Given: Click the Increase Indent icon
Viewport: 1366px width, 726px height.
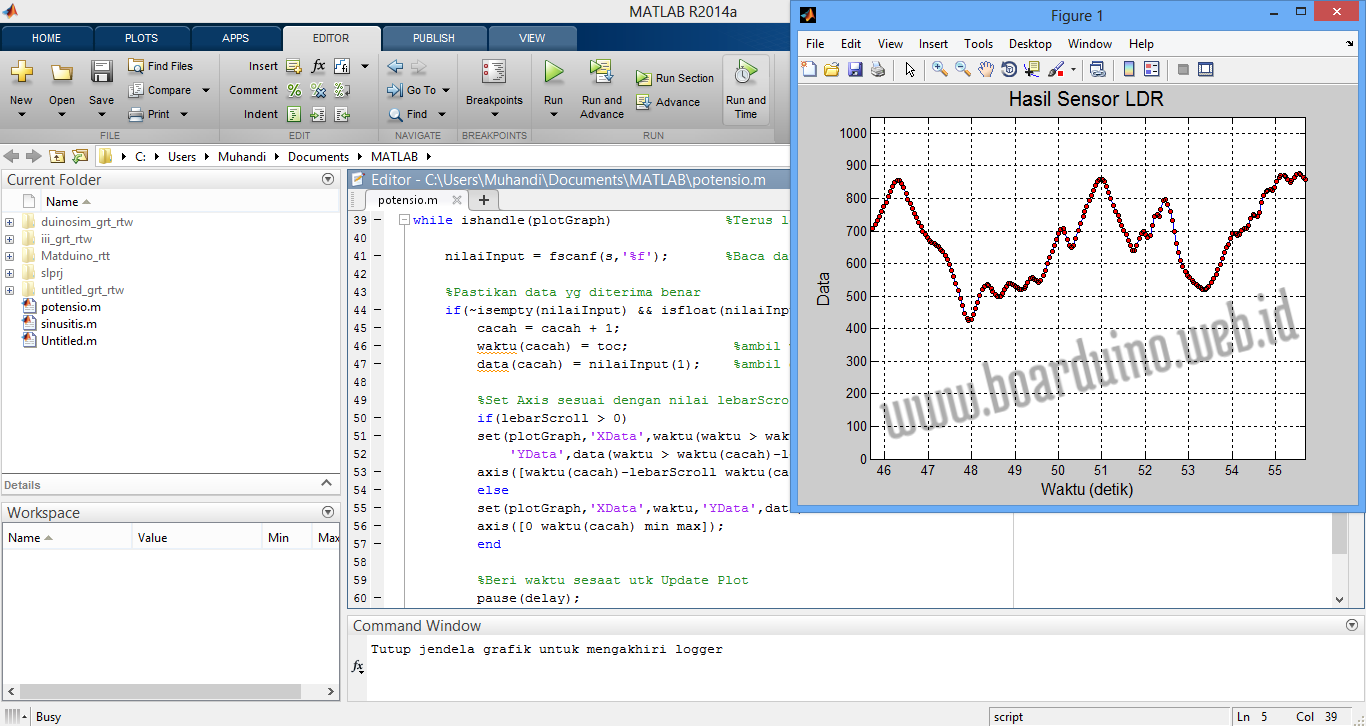Looking at the screenshot, I should tap(318, 114).
